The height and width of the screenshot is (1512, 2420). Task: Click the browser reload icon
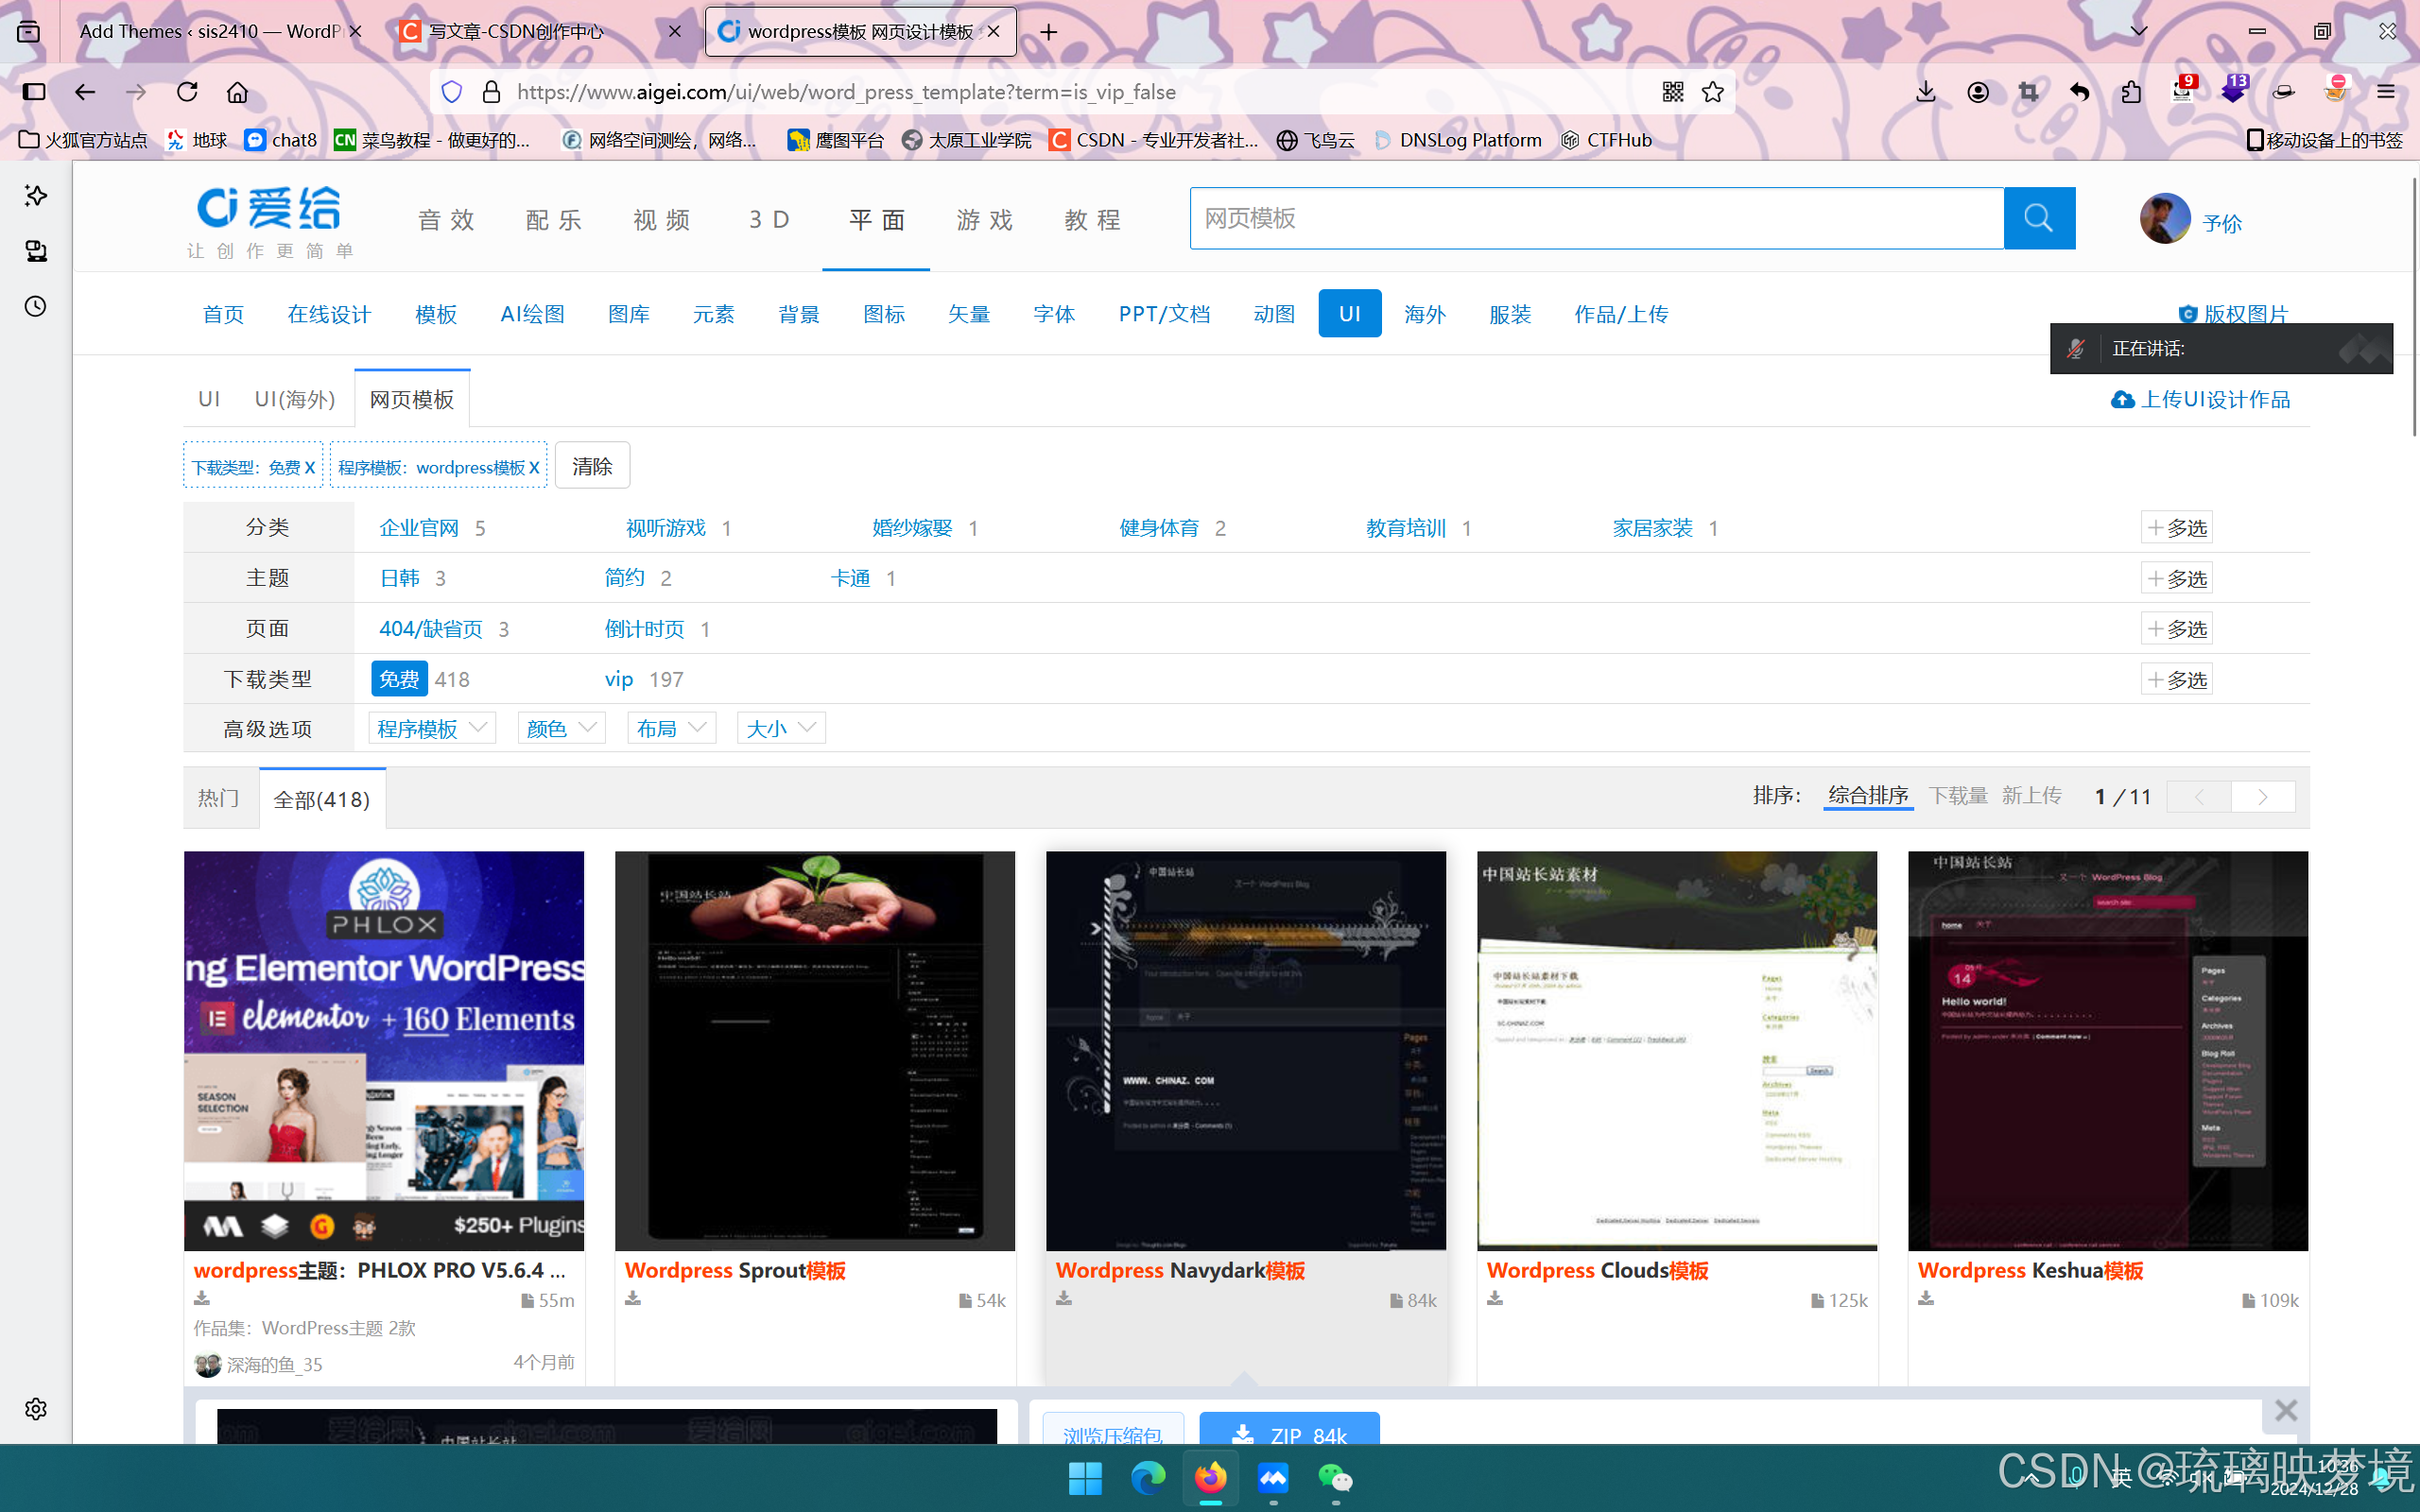coord(187,92)
